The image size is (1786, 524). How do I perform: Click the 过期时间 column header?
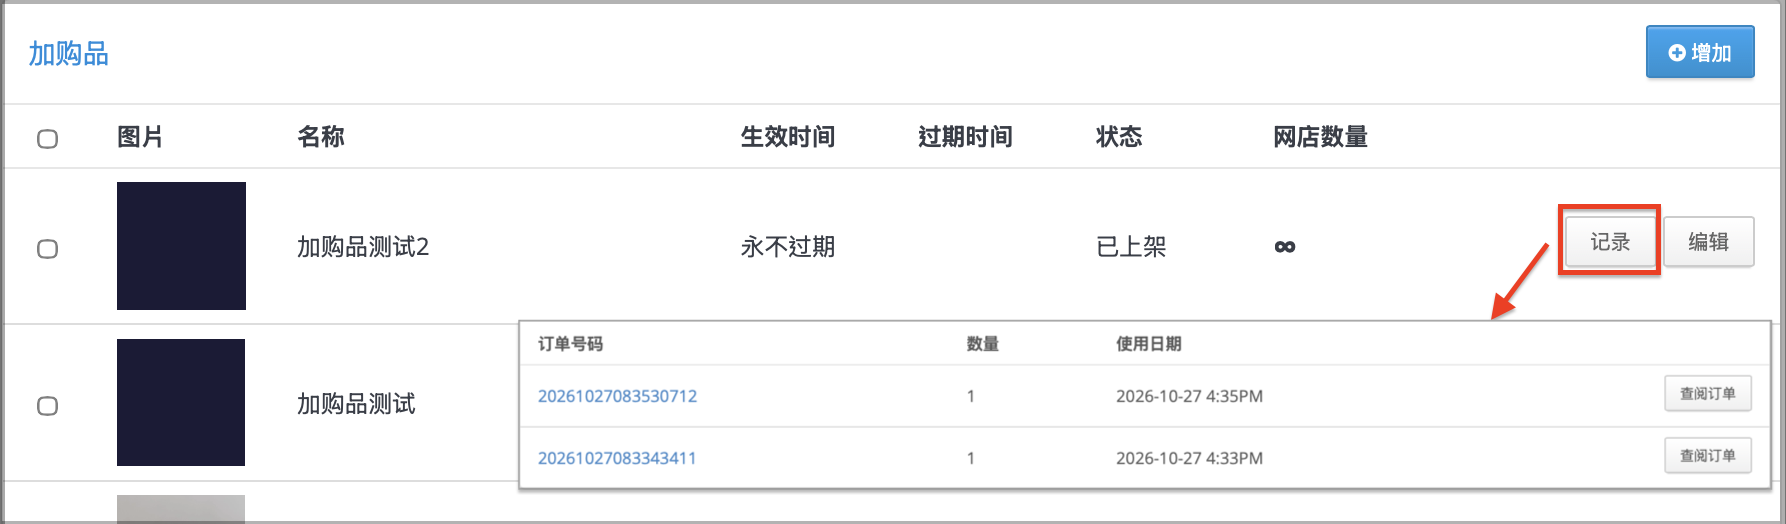[x=965, y=137]
